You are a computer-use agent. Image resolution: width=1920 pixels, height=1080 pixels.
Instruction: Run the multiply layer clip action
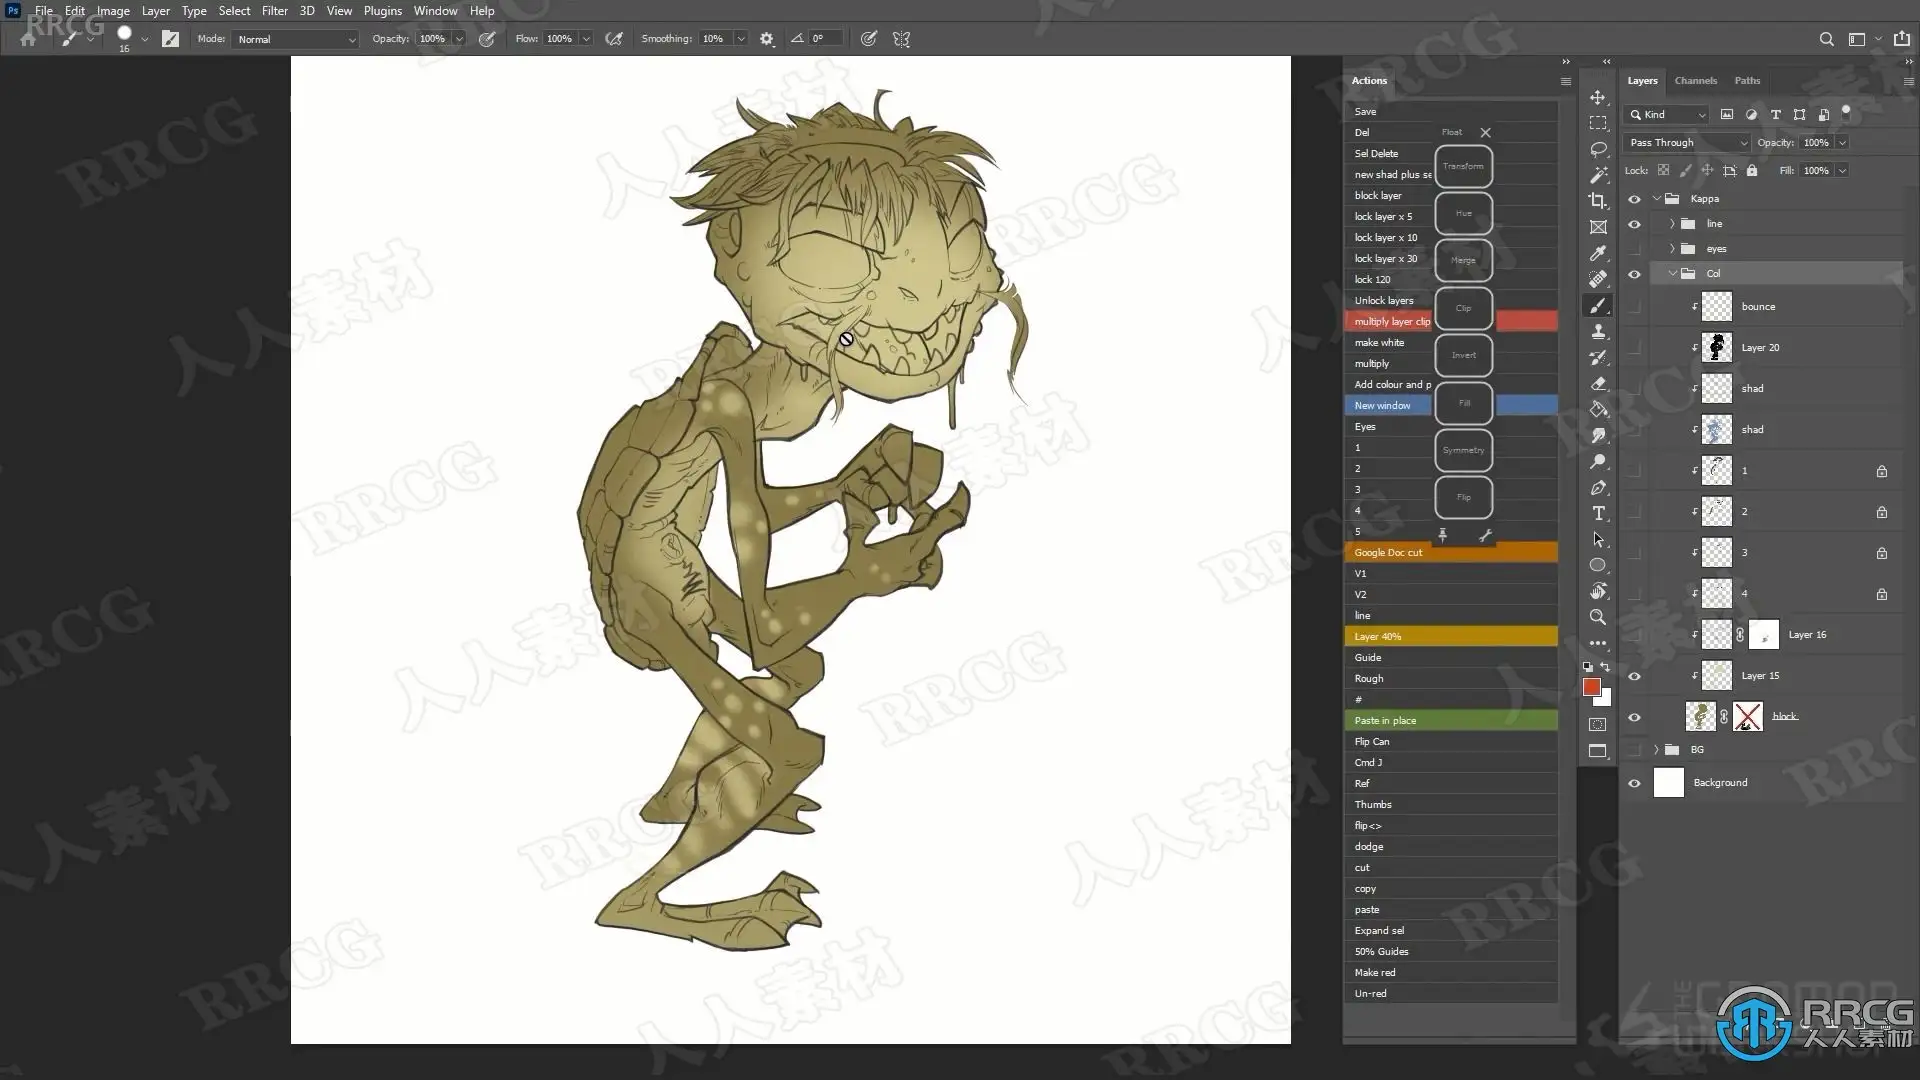coord(1392,322)
